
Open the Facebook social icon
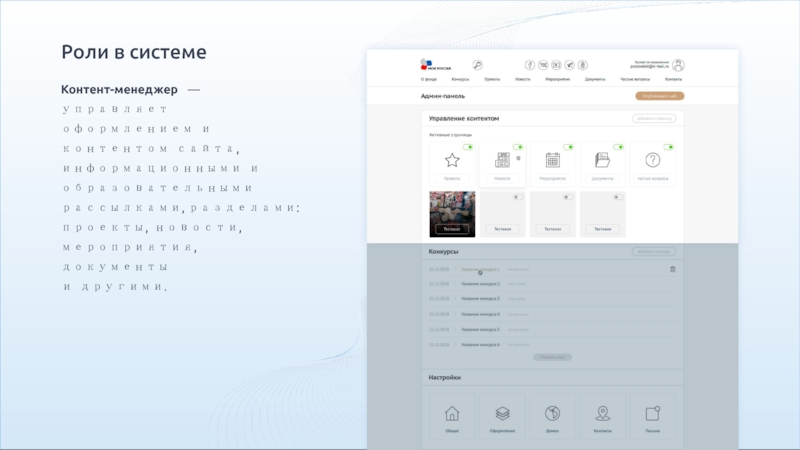(x=530, y=65)
